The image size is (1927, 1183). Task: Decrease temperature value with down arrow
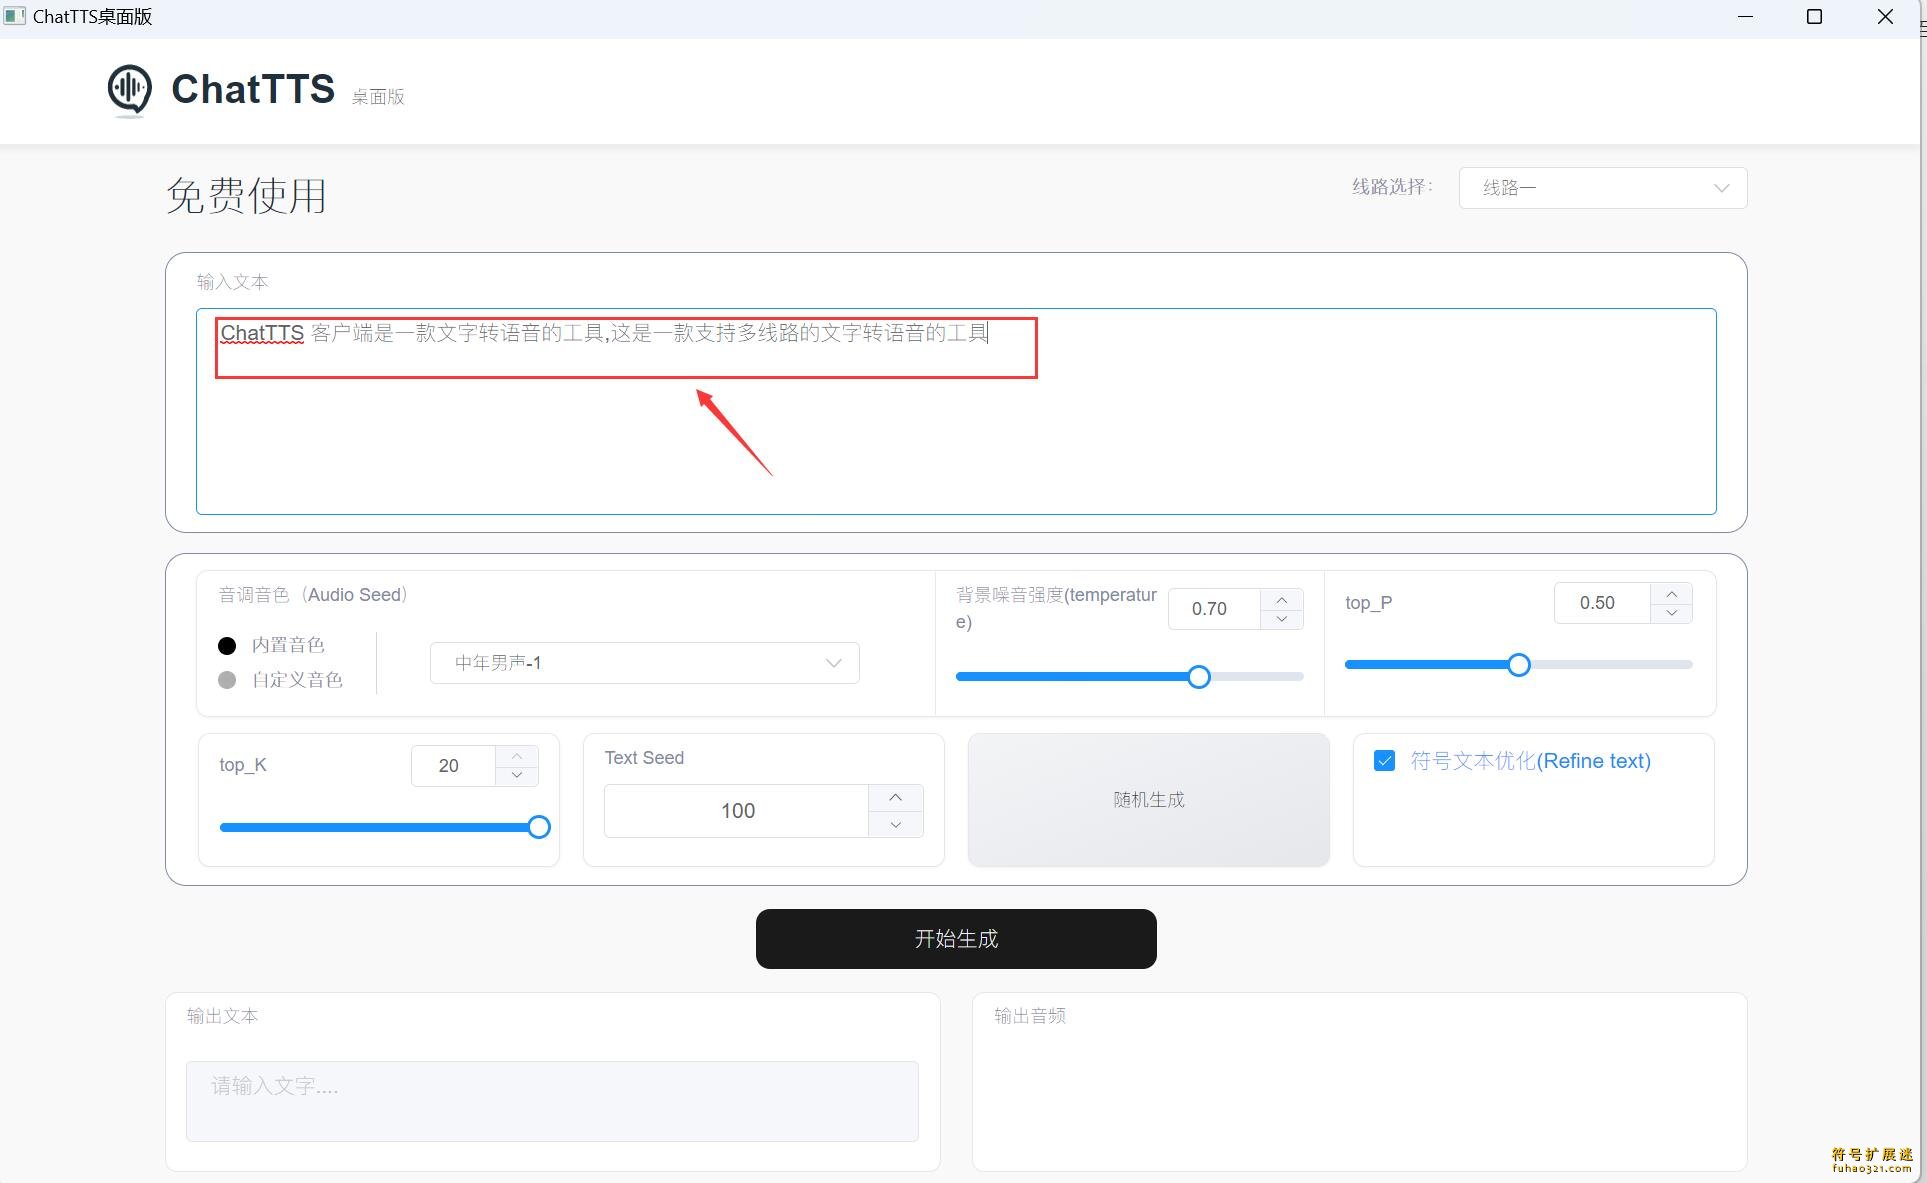pos(1282,619)
